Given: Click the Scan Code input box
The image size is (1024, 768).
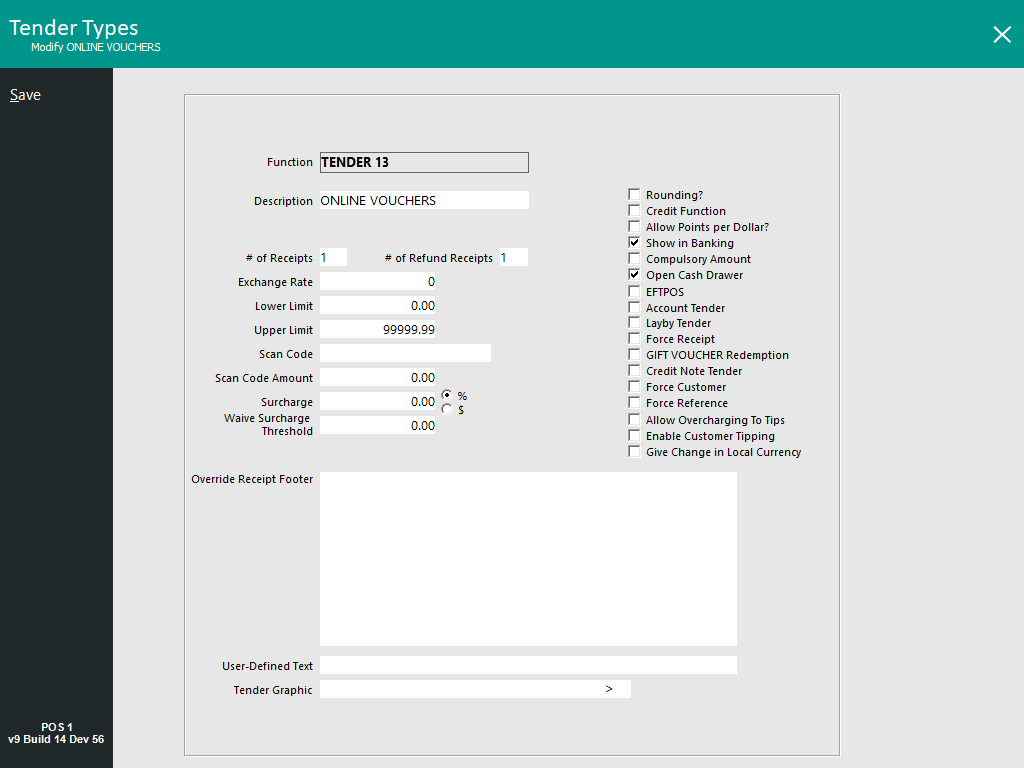Looking at the screenshot, I should [405, 354].
